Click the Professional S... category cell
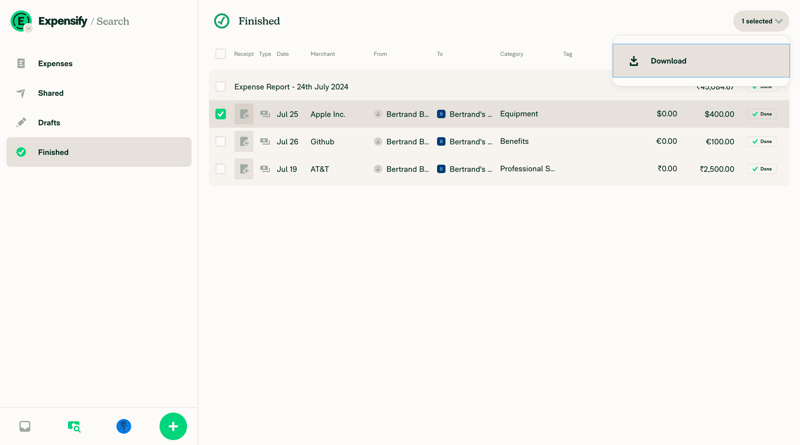The width and height of the screenshot is (800, 445). coord(528,169)
